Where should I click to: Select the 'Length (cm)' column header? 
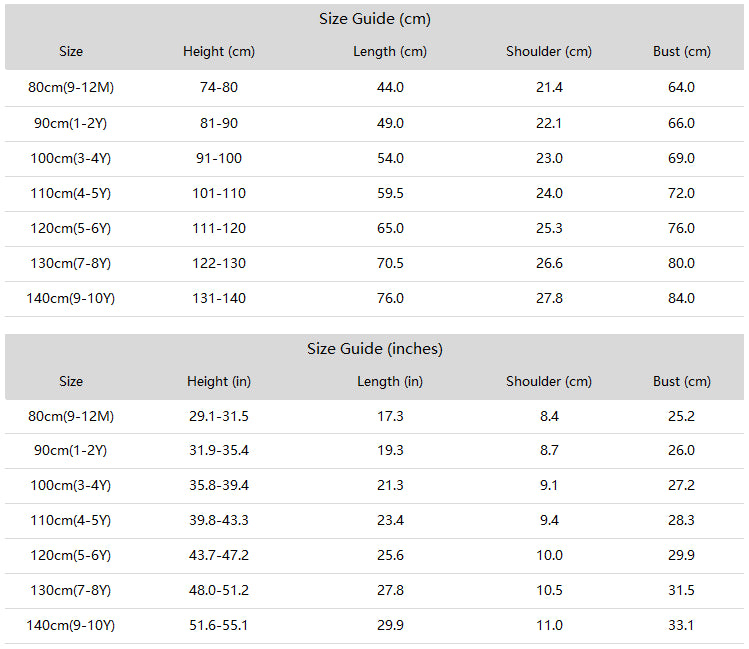coord(390,51)
